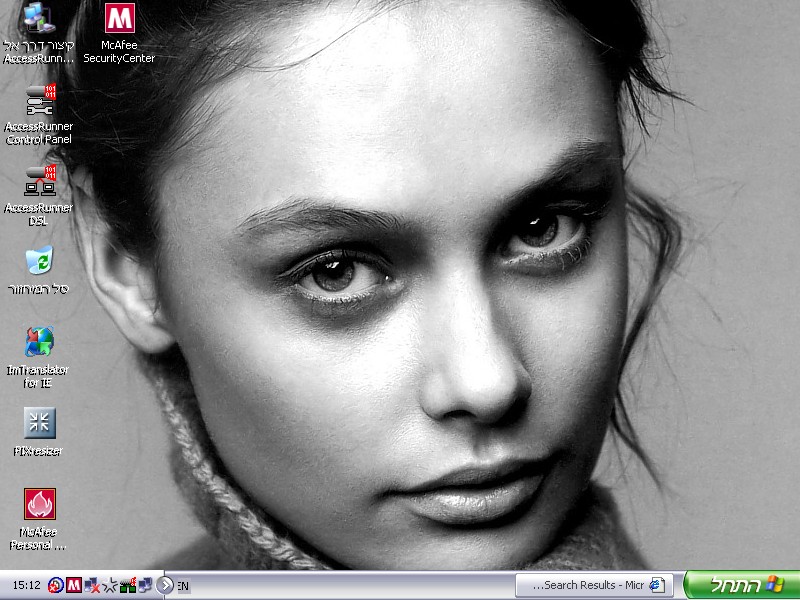Image resolution: width=800 pixels, height=600 pixels.
Task: Select the AccessRunner shortcut icon with Hebrew label
Action: point(39,18)
